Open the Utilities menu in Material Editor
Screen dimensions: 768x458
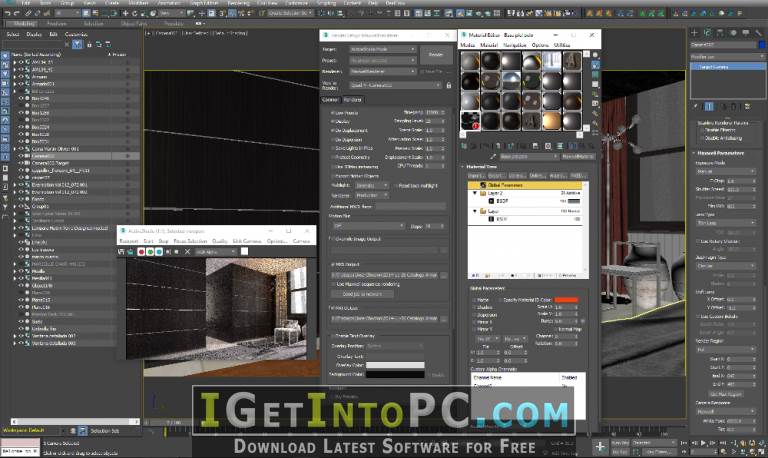(x=562, y=45)
